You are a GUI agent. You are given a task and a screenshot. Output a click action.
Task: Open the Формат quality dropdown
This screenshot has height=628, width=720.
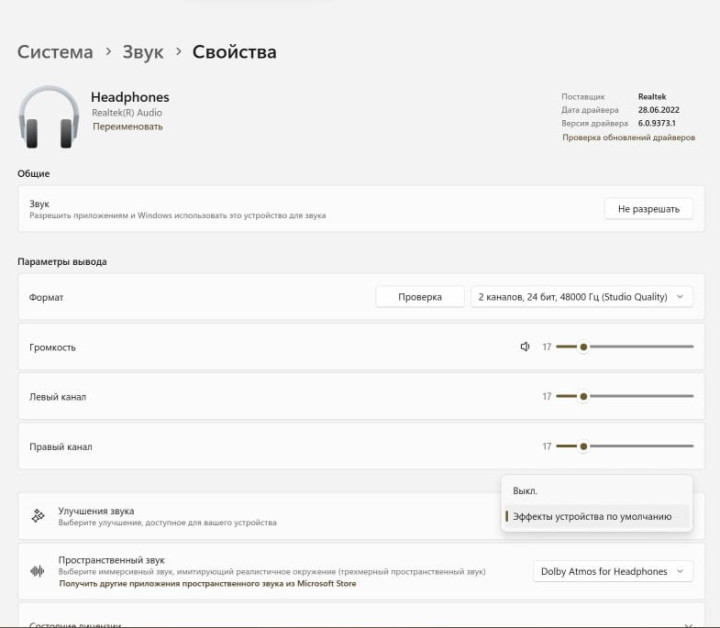coord(581,297)
